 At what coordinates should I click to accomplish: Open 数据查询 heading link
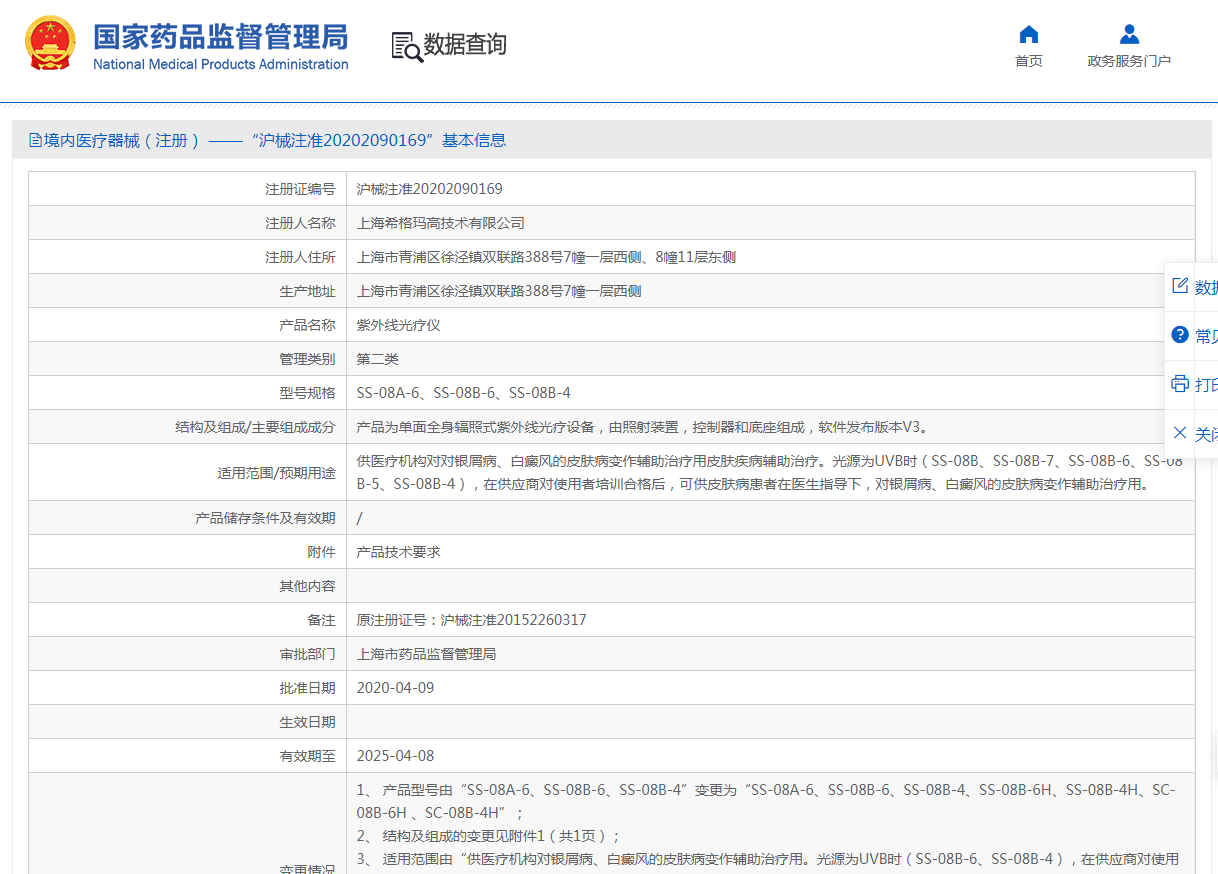click(465, 45)
